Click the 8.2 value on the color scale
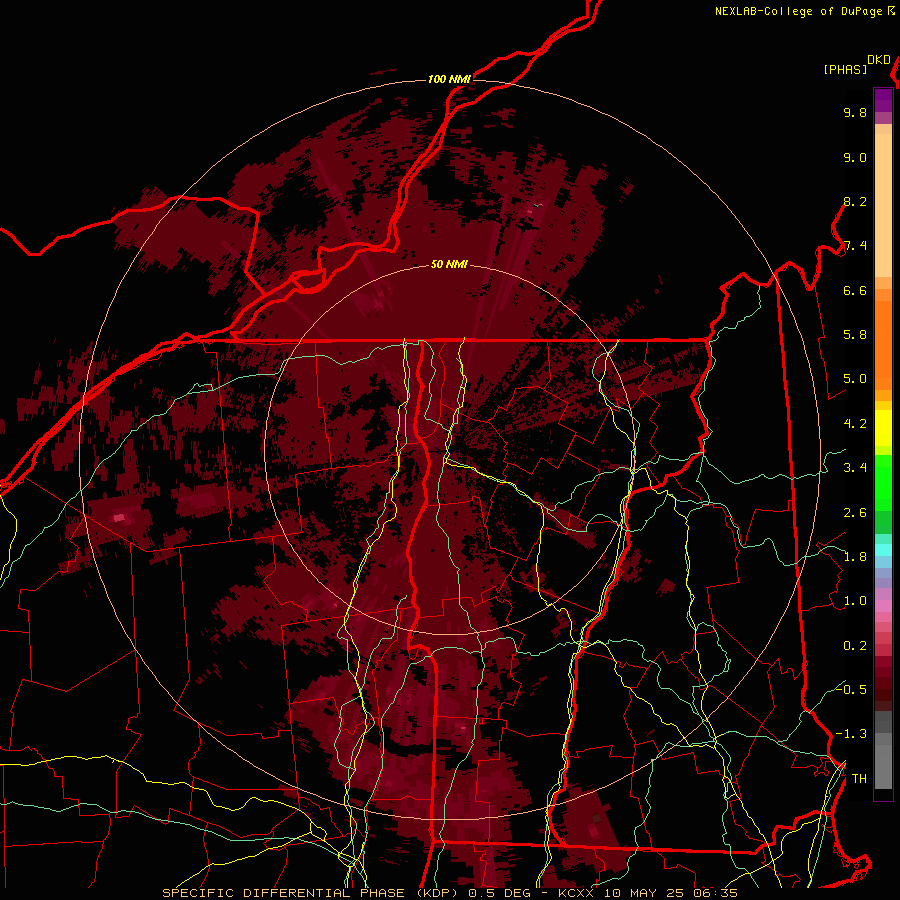 pos(855,201)
